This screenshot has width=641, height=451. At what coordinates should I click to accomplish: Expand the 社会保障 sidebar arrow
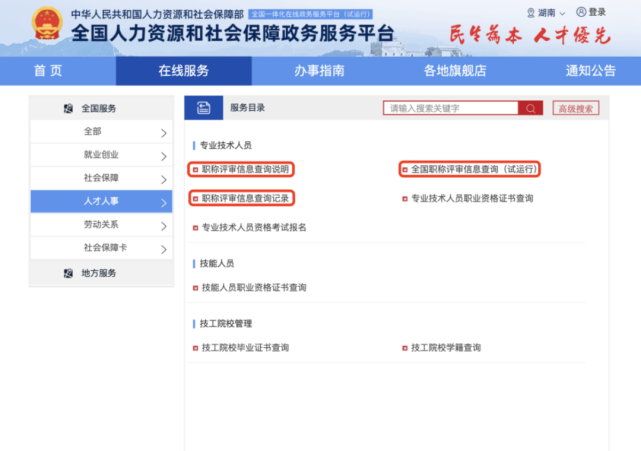coord(164,178)
